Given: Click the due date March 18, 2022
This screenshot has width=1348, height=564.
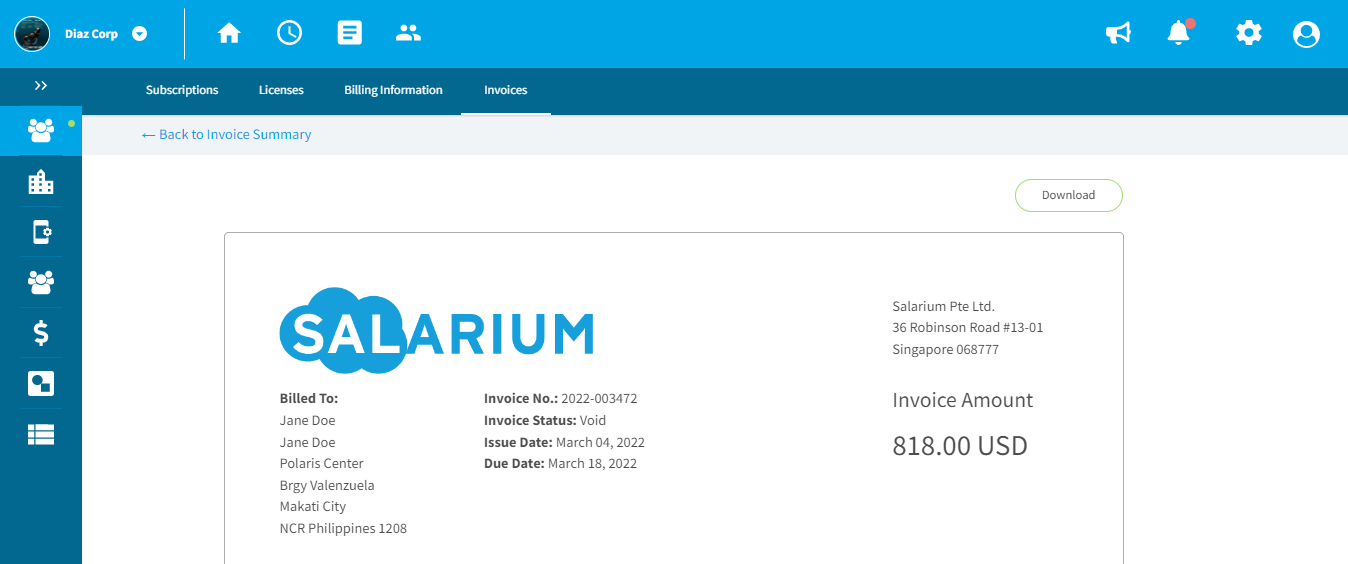Looking at the screenshot, I should (x=592, y=463).
